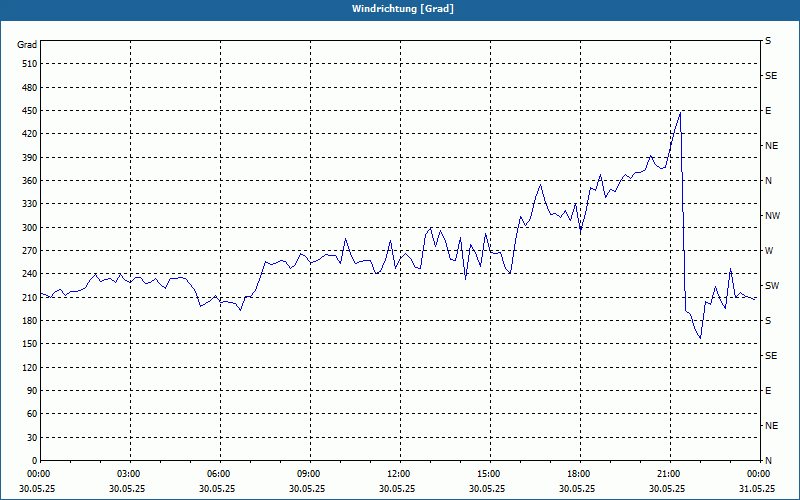Image resolution: width=800 pixels, height=500 pixels.
Task: Click the date 31.05.25 on the x-axis
Action: point(757,489)
